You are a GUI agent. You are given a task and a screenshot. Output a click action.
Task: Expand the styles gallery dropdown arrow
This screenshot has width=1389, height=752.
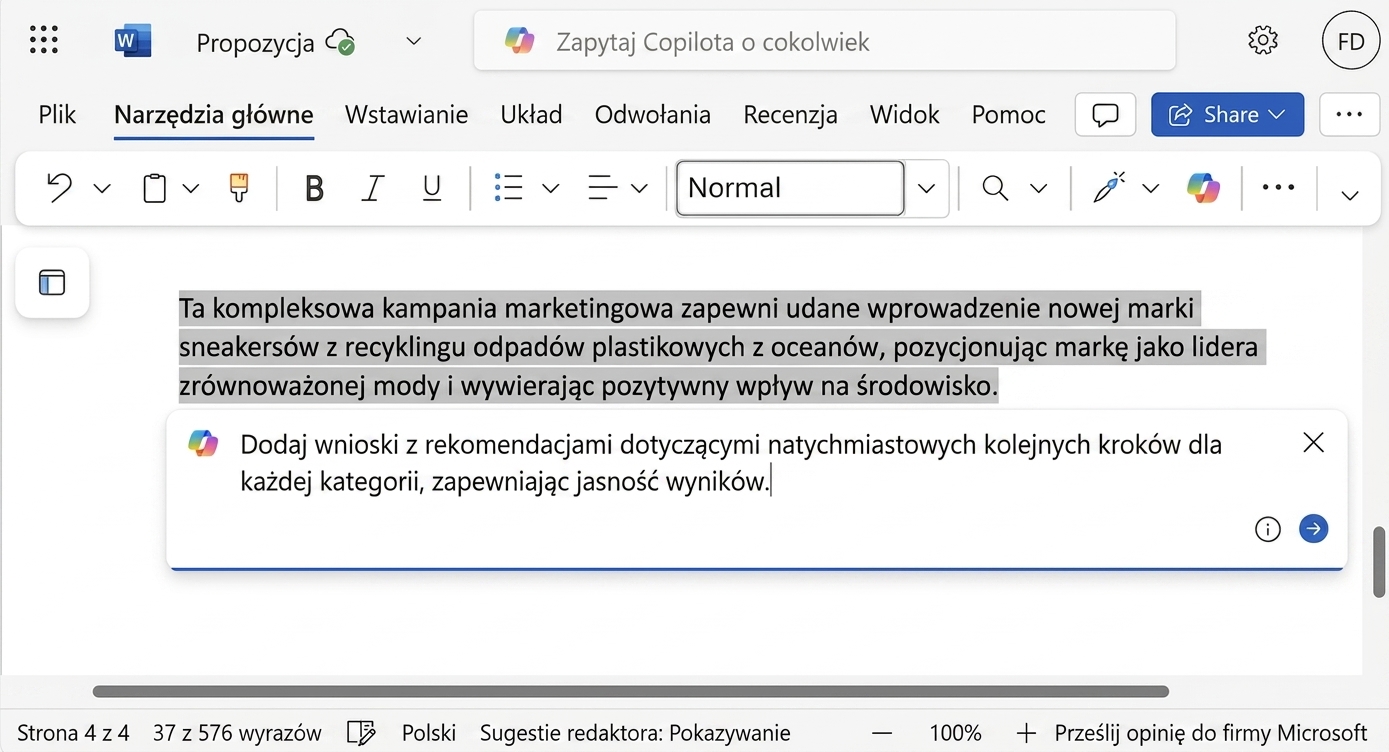coord(927,188)
